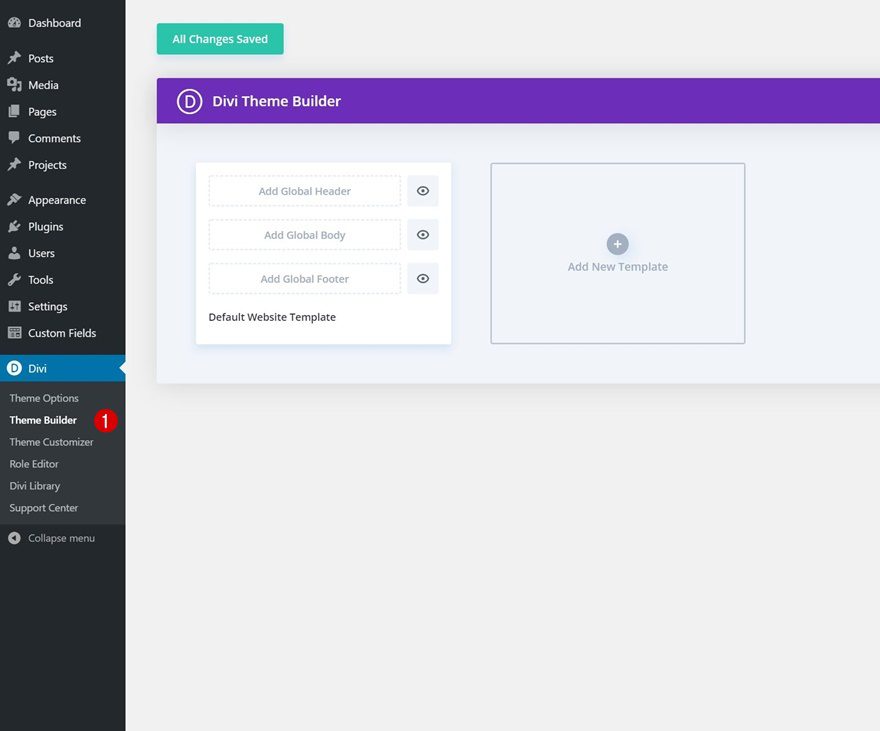Toggle the Global Body eye icon
The image size is (880, 731).
422,234
